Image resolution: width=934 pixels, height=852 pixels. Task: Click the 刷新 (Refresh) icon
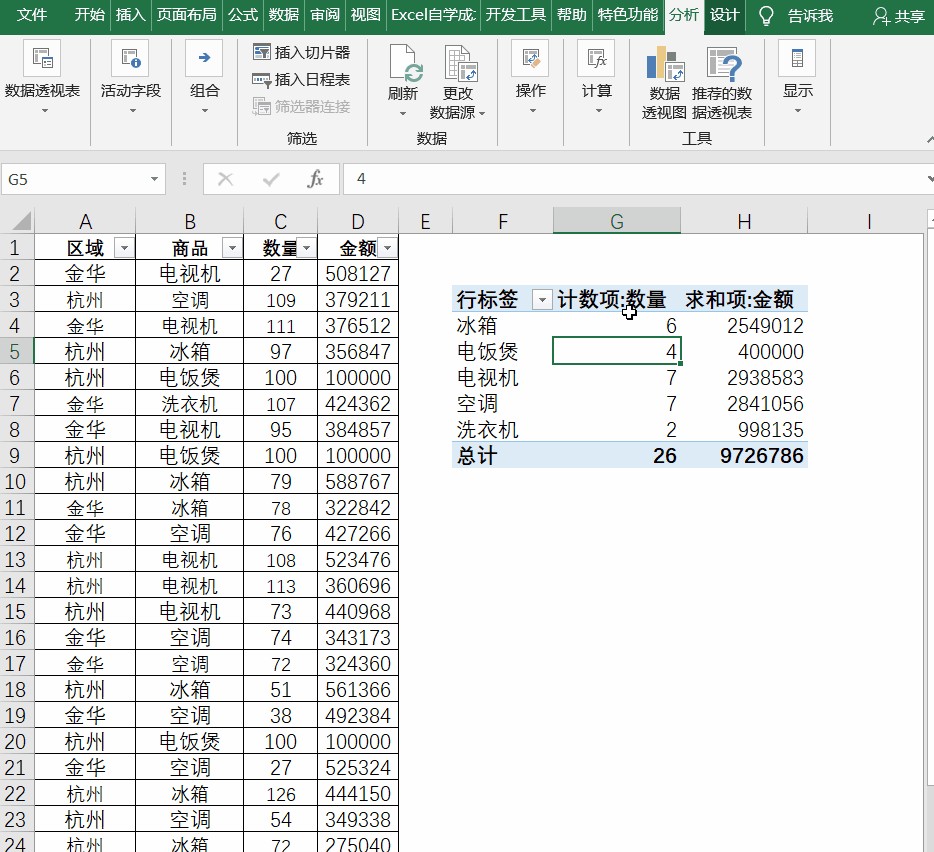tap(404, 64)
